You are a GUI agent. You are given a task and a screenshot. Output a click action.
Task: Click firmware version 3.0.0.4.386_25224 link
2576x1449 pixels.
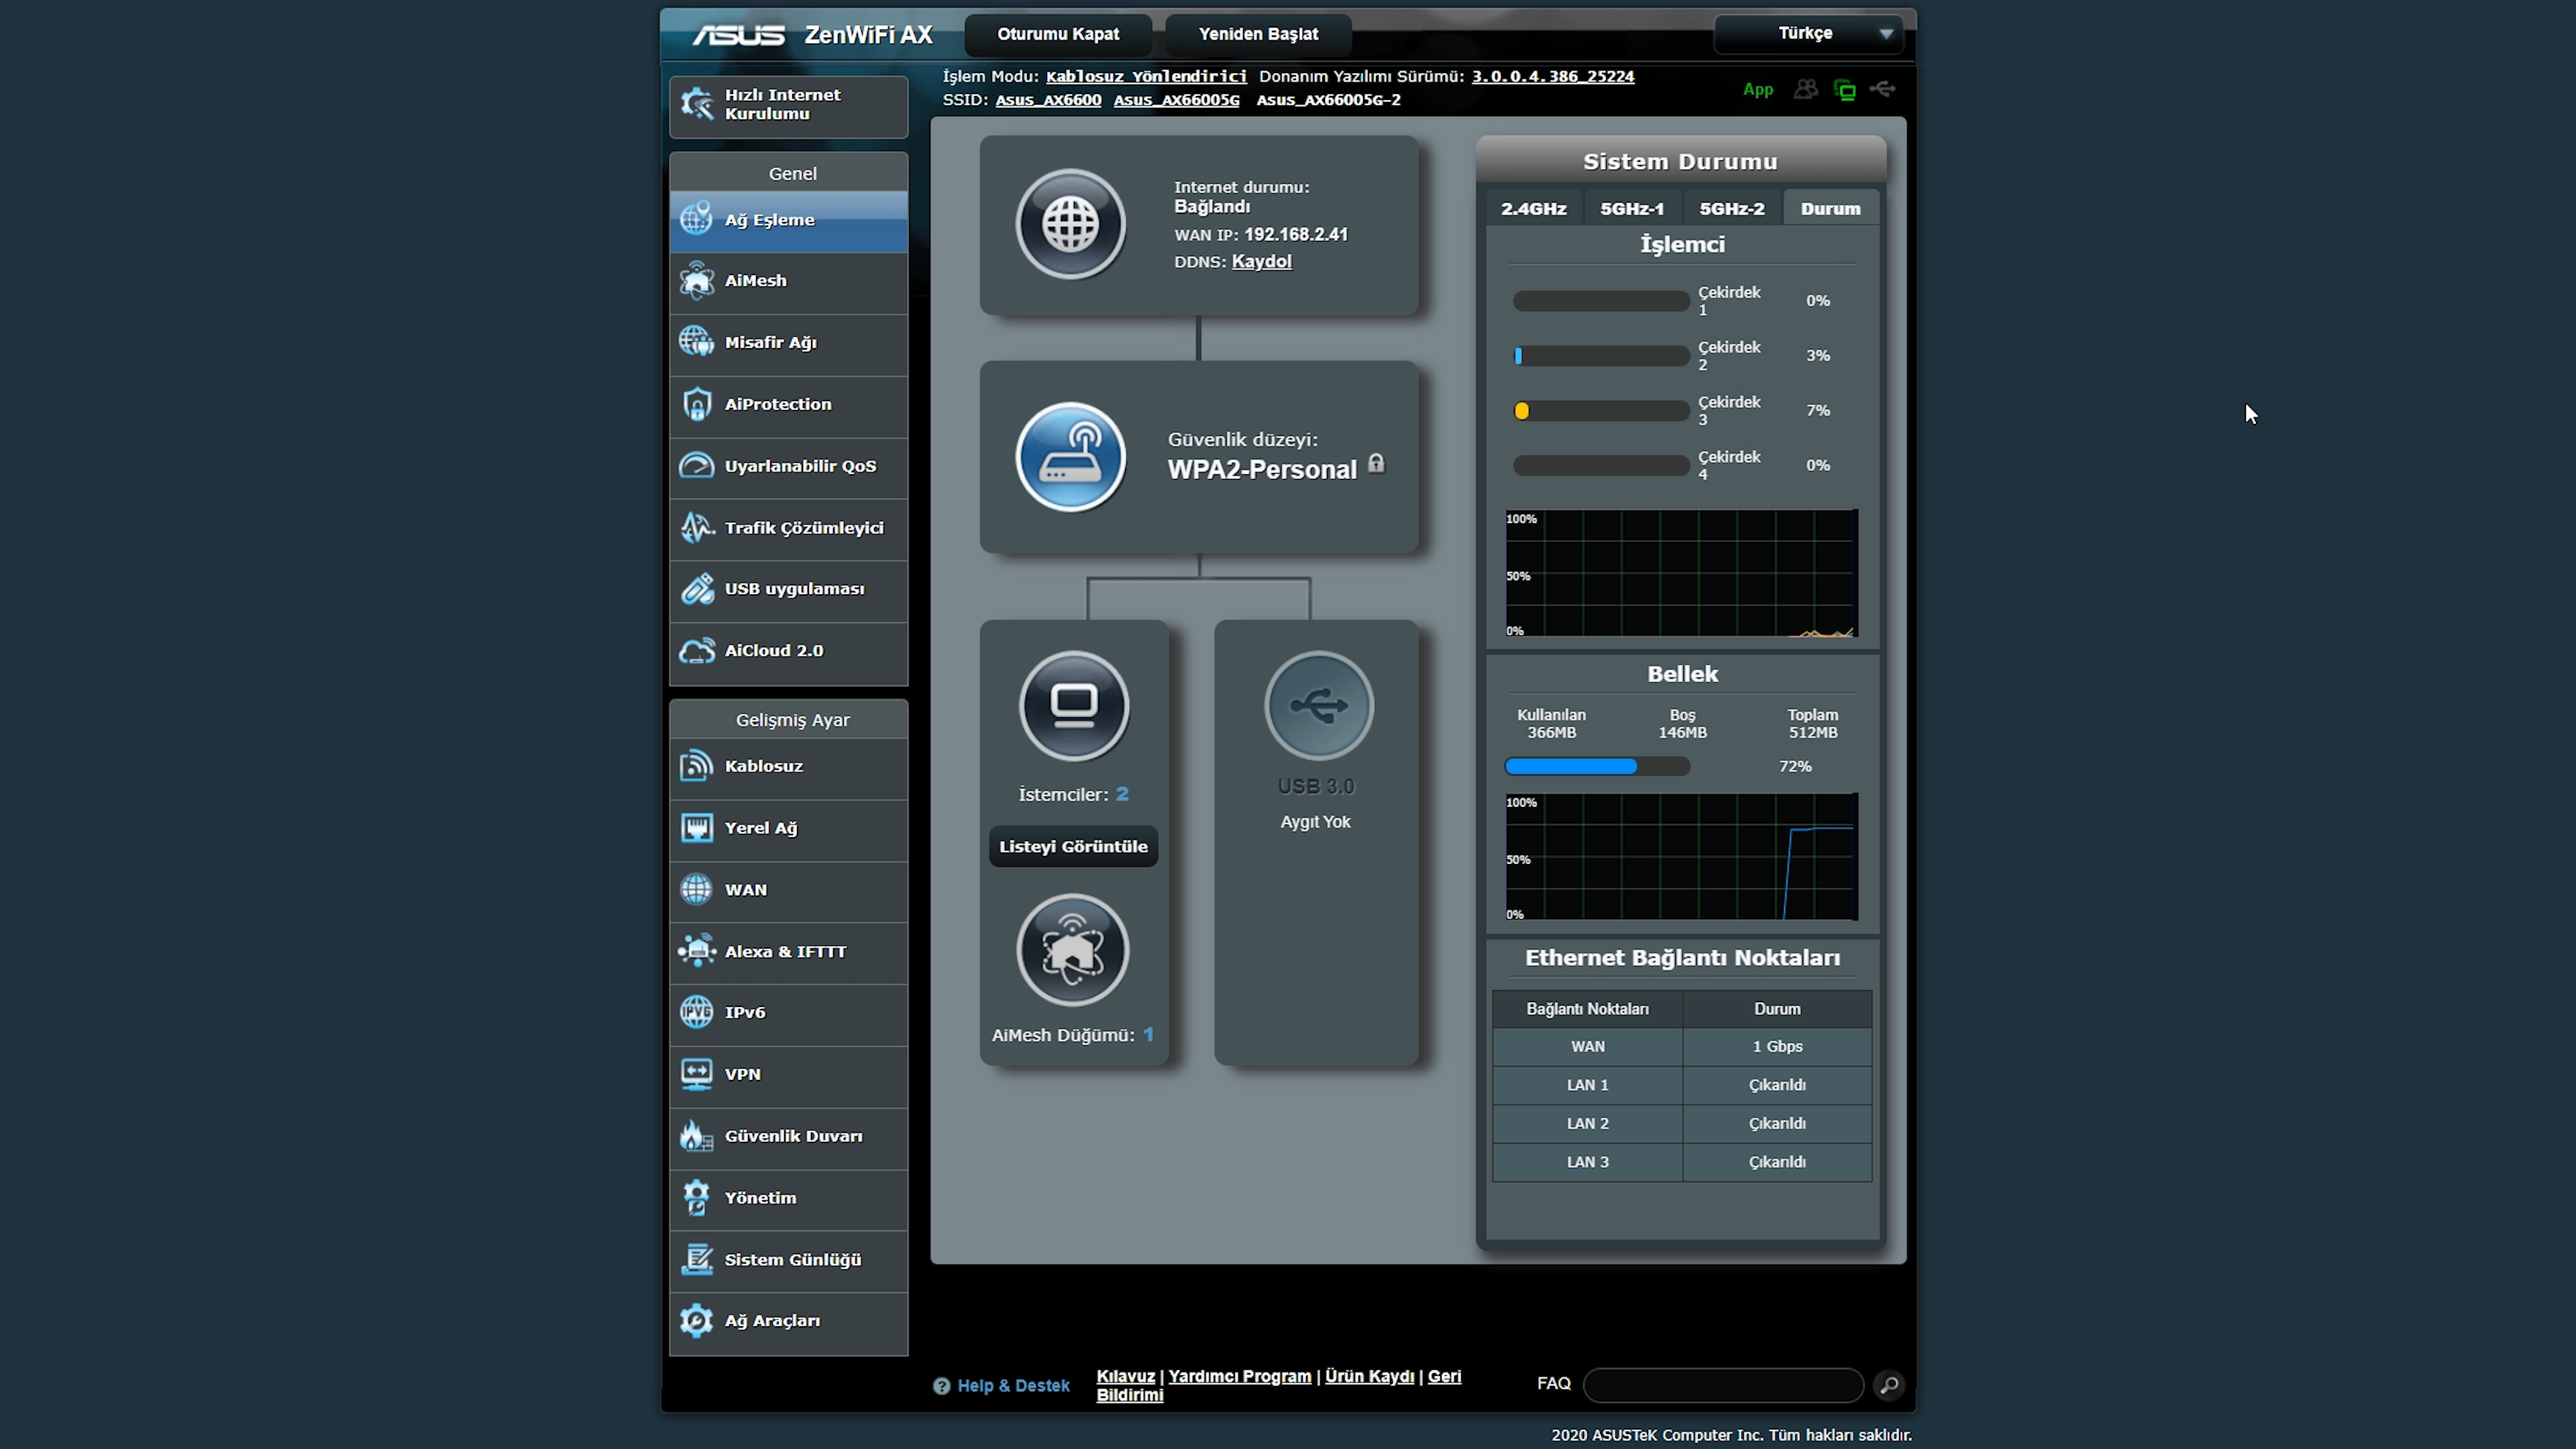[x=1552, y=77]
